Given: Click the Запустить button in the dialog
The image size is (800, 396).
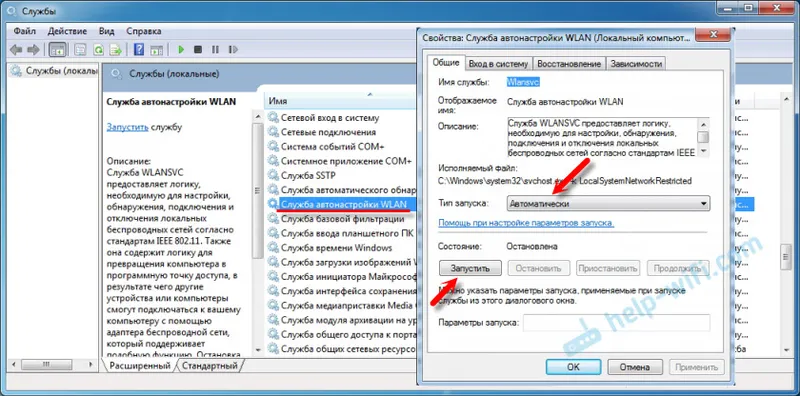Looking at the screenshot, I should click(470, 267).
